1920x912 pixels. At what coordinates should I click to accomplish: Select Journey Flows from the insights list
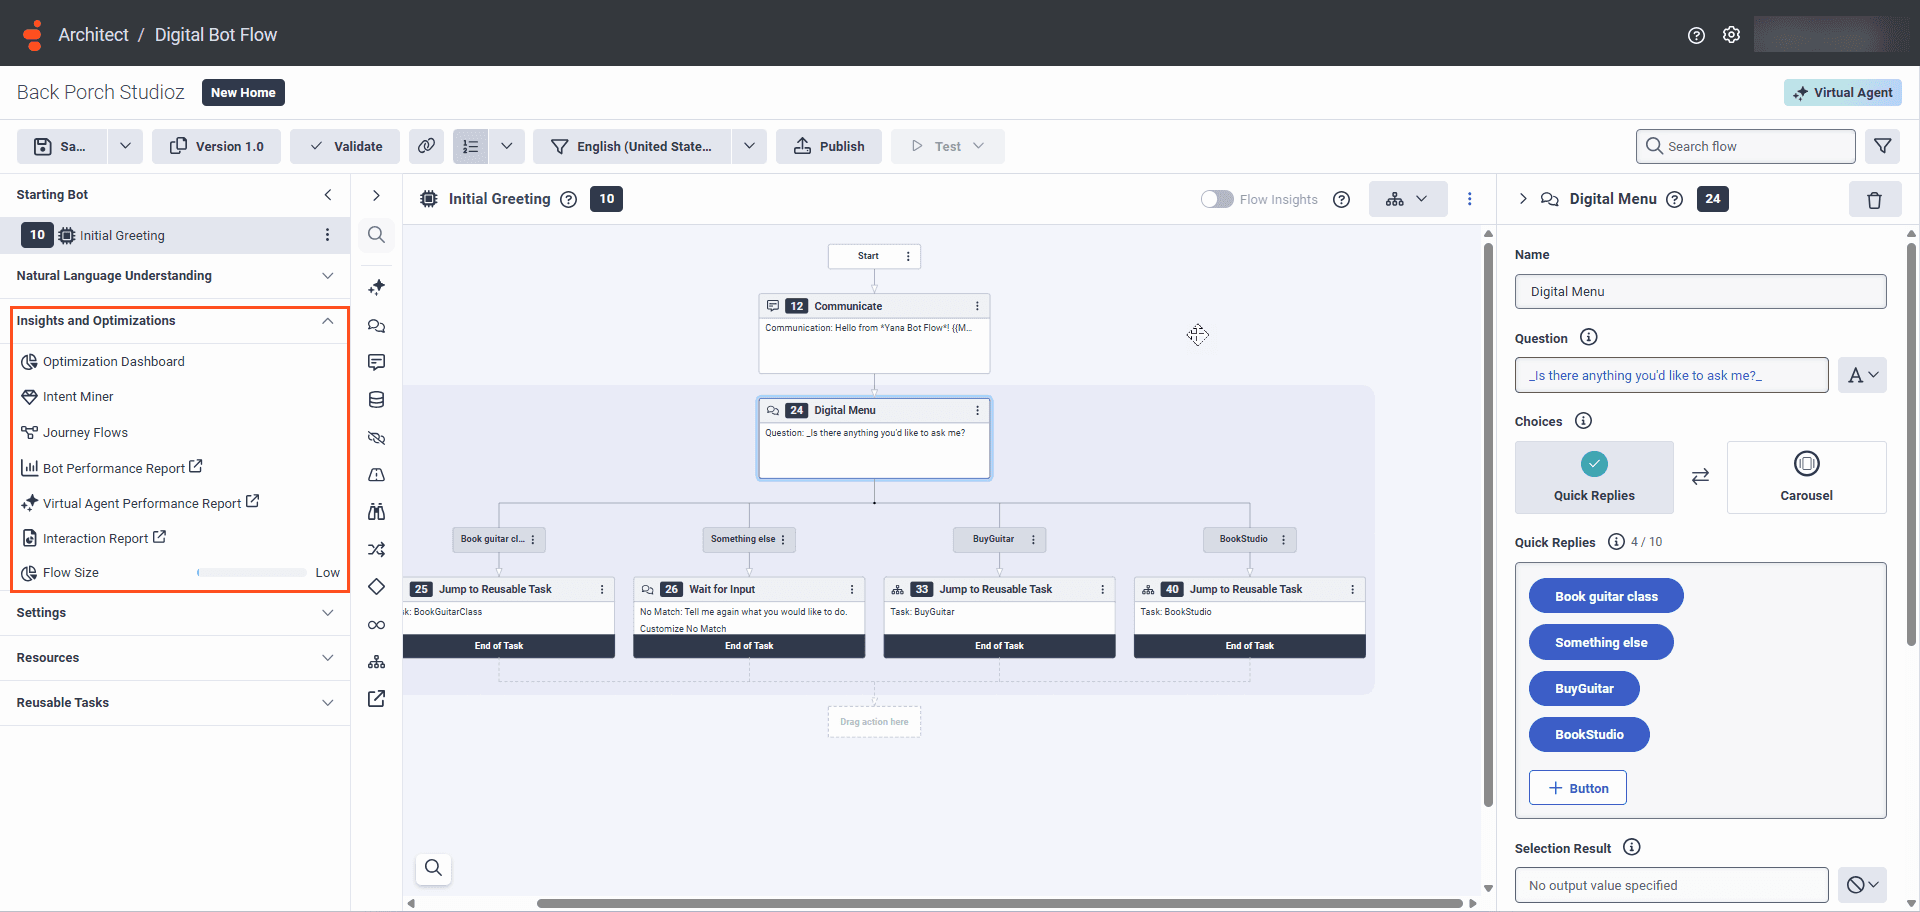(x=85, y=432)
